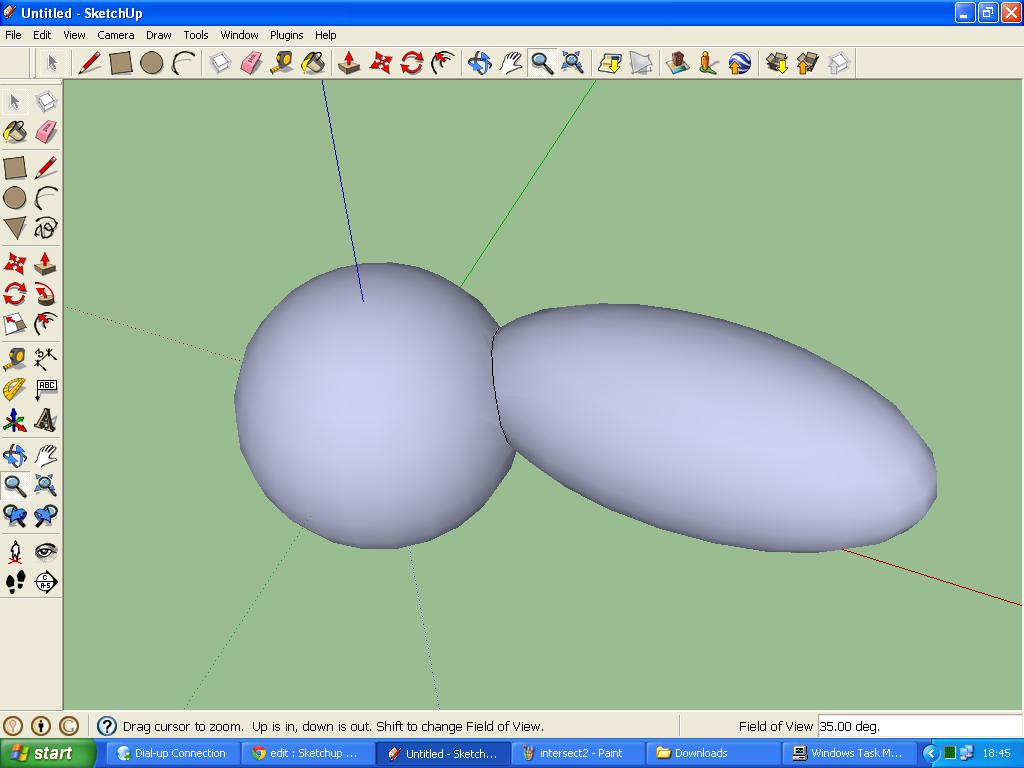
Task: Go to the Previous camera view
Action: pyautogui.click(x=14, y=516)
